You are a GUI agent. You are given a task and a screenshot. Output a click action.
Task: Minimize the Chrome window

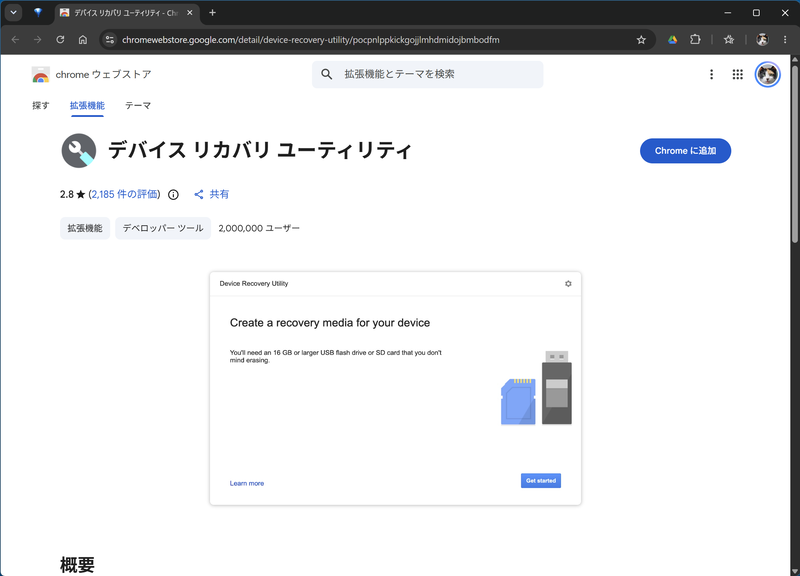pos(728,13)
